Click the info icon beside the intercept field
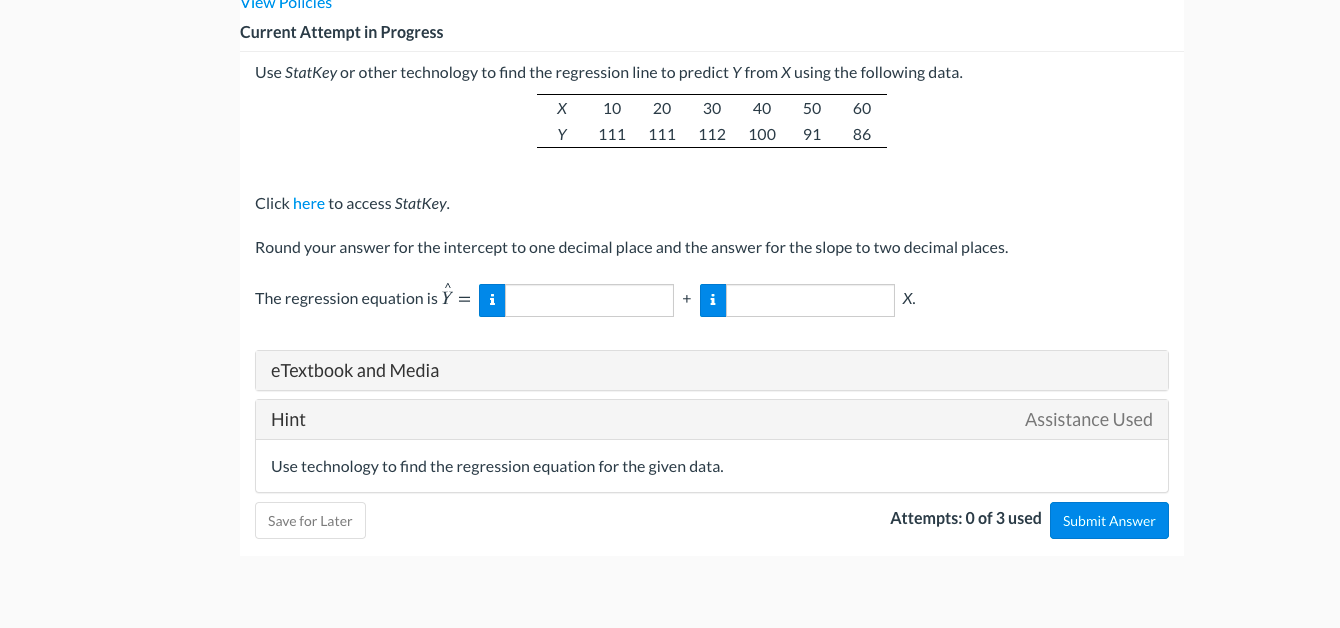 pyautogui.click(x=492, y=300)
